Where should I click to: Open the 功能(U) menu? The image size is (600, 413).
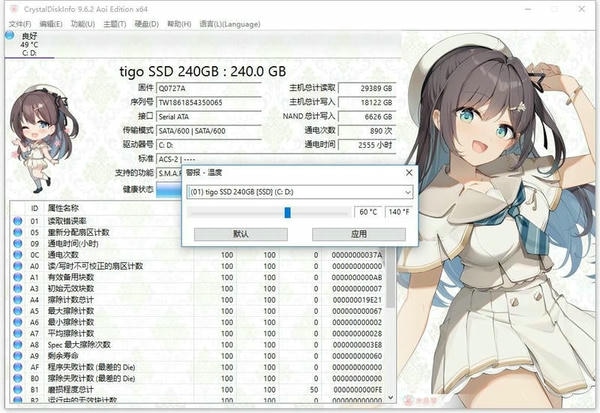tap(83, 24)
